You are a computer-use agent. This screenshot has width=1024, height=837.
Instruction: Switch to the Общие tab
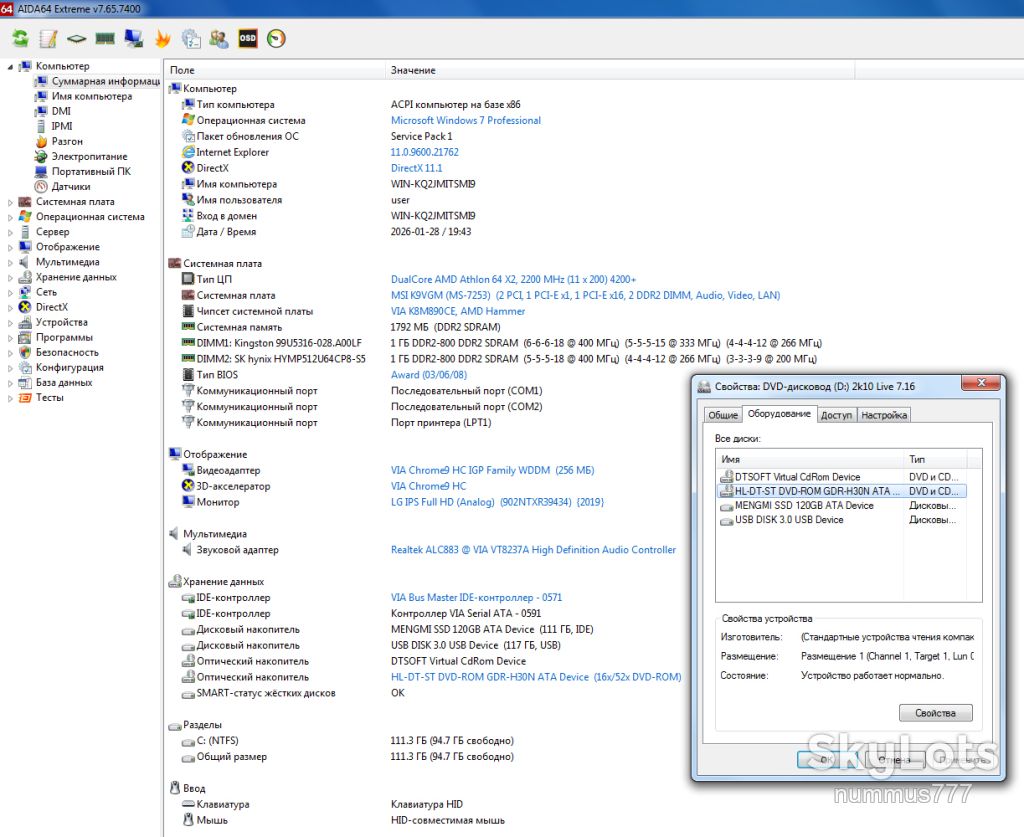click(x=723, y=415)
